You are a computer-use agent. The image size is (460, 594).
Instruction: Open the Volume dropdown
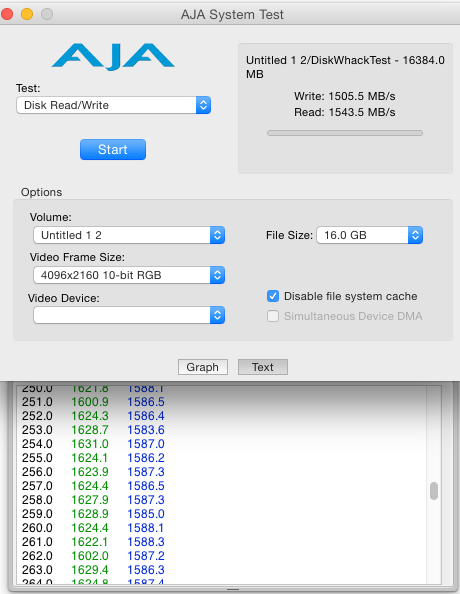(129, 235)
